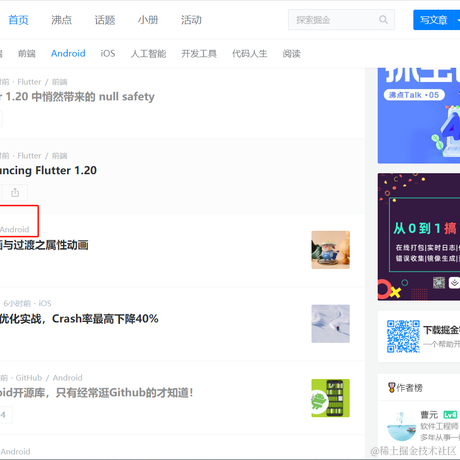
Task: Open the pig figurine article thumbnail
Action: point(330,250)
